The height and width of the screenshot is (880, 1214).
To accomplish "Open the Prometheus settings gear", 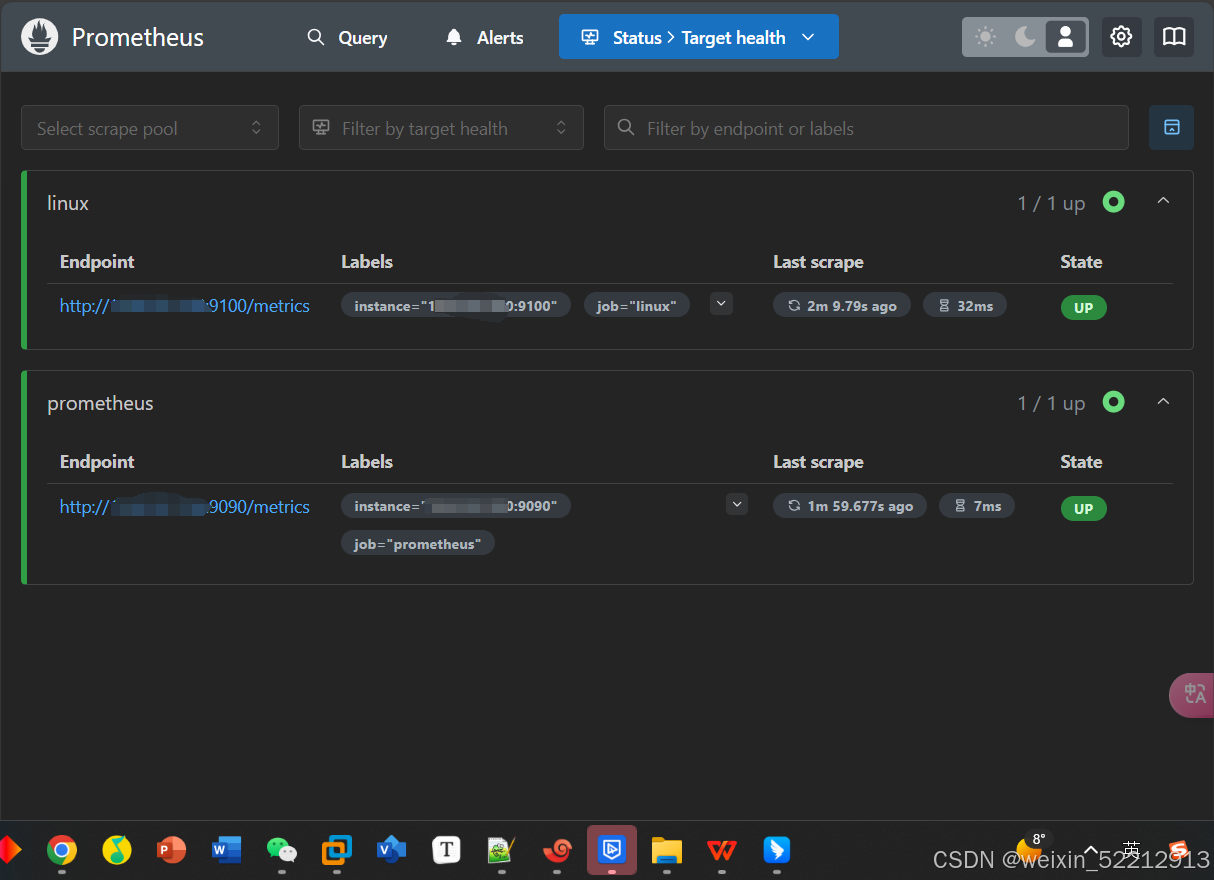I will (x=1121, y=36).
